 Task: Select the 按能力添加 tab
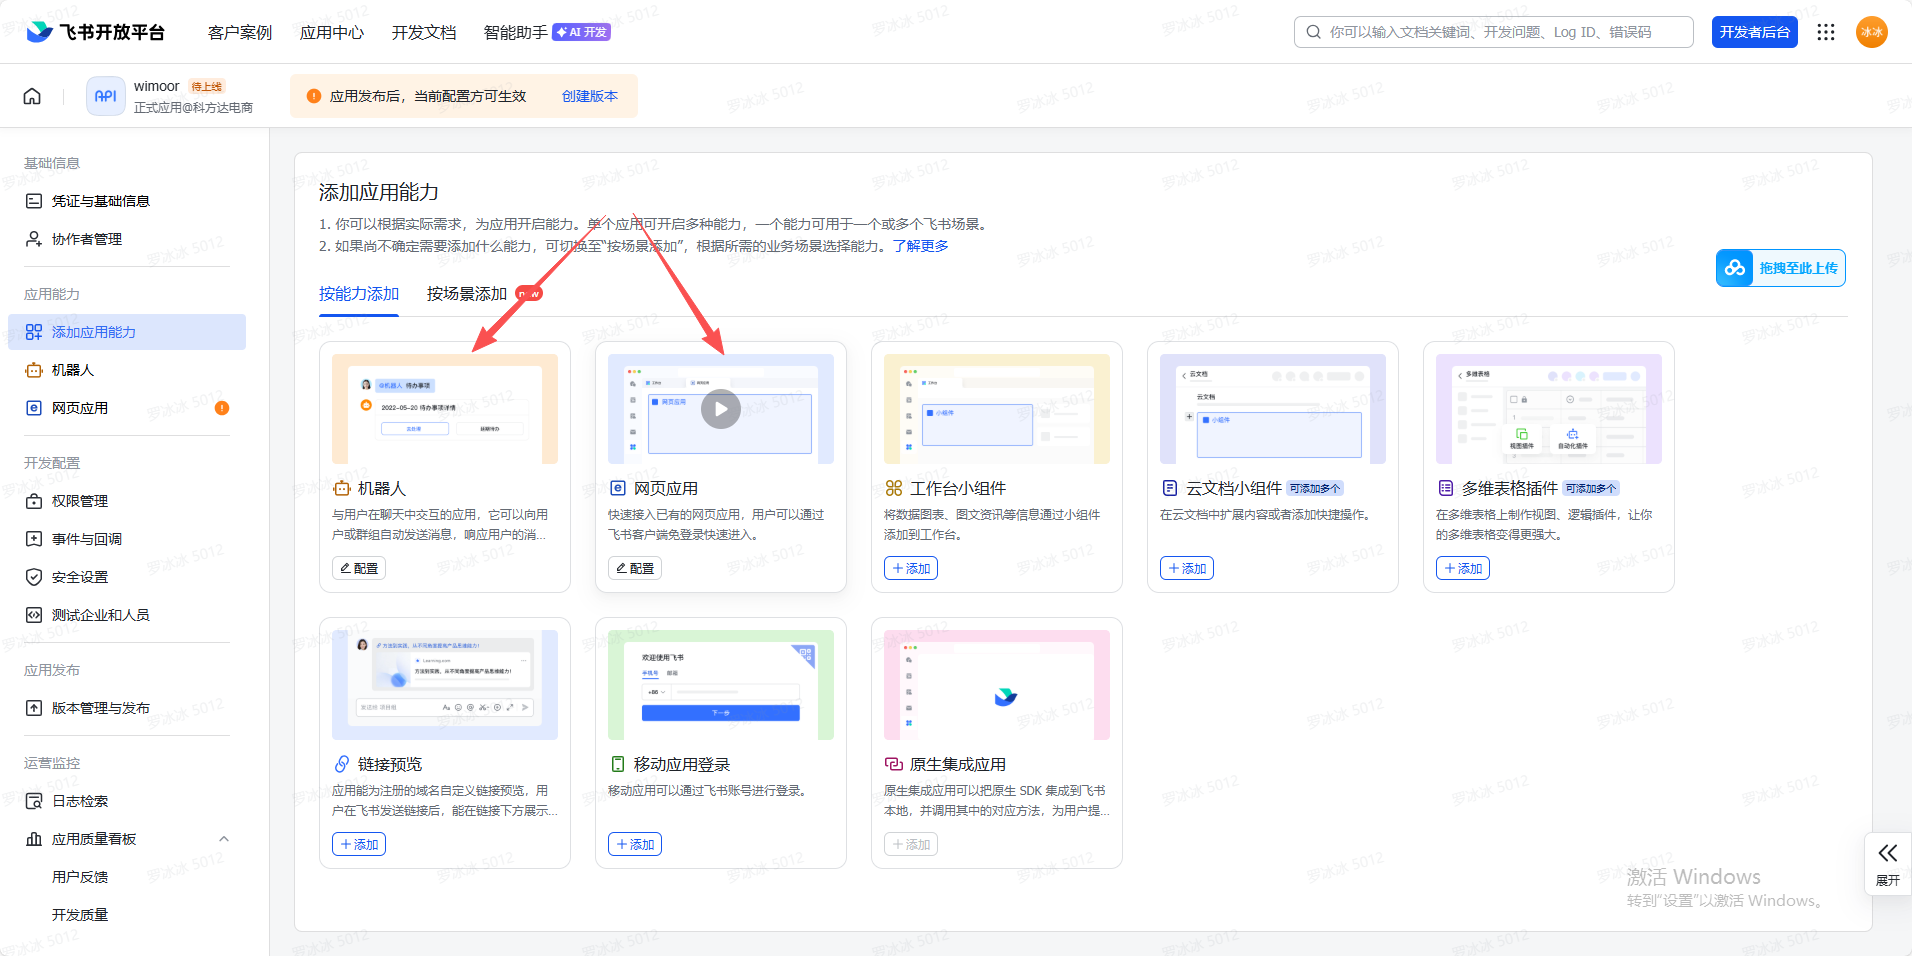359,294
